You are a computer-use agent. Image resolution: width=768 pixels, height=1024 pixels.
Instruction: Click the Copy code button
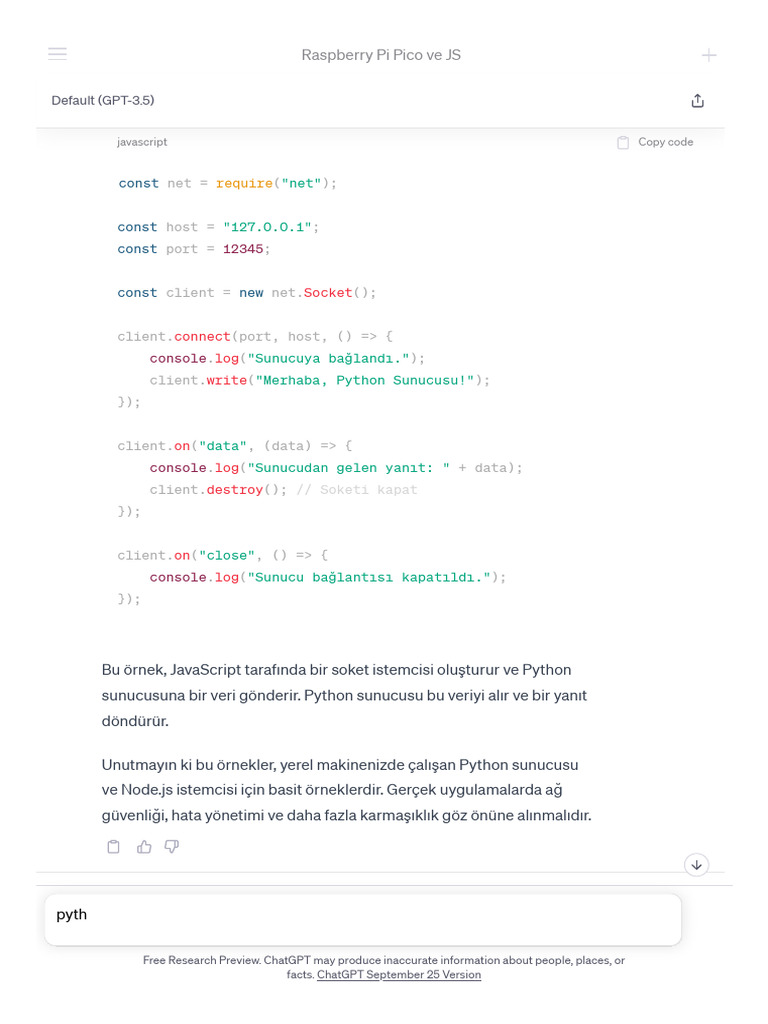point(656,142)
